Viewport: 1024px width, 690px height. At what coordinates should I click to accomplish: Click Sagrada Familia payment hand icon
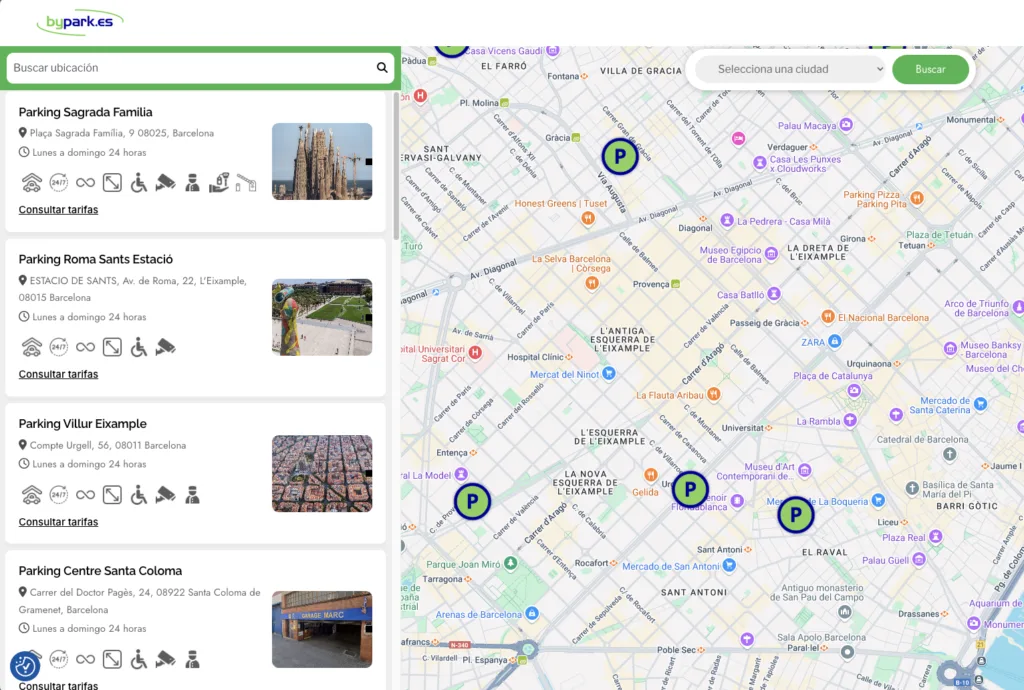click(219, 182)
